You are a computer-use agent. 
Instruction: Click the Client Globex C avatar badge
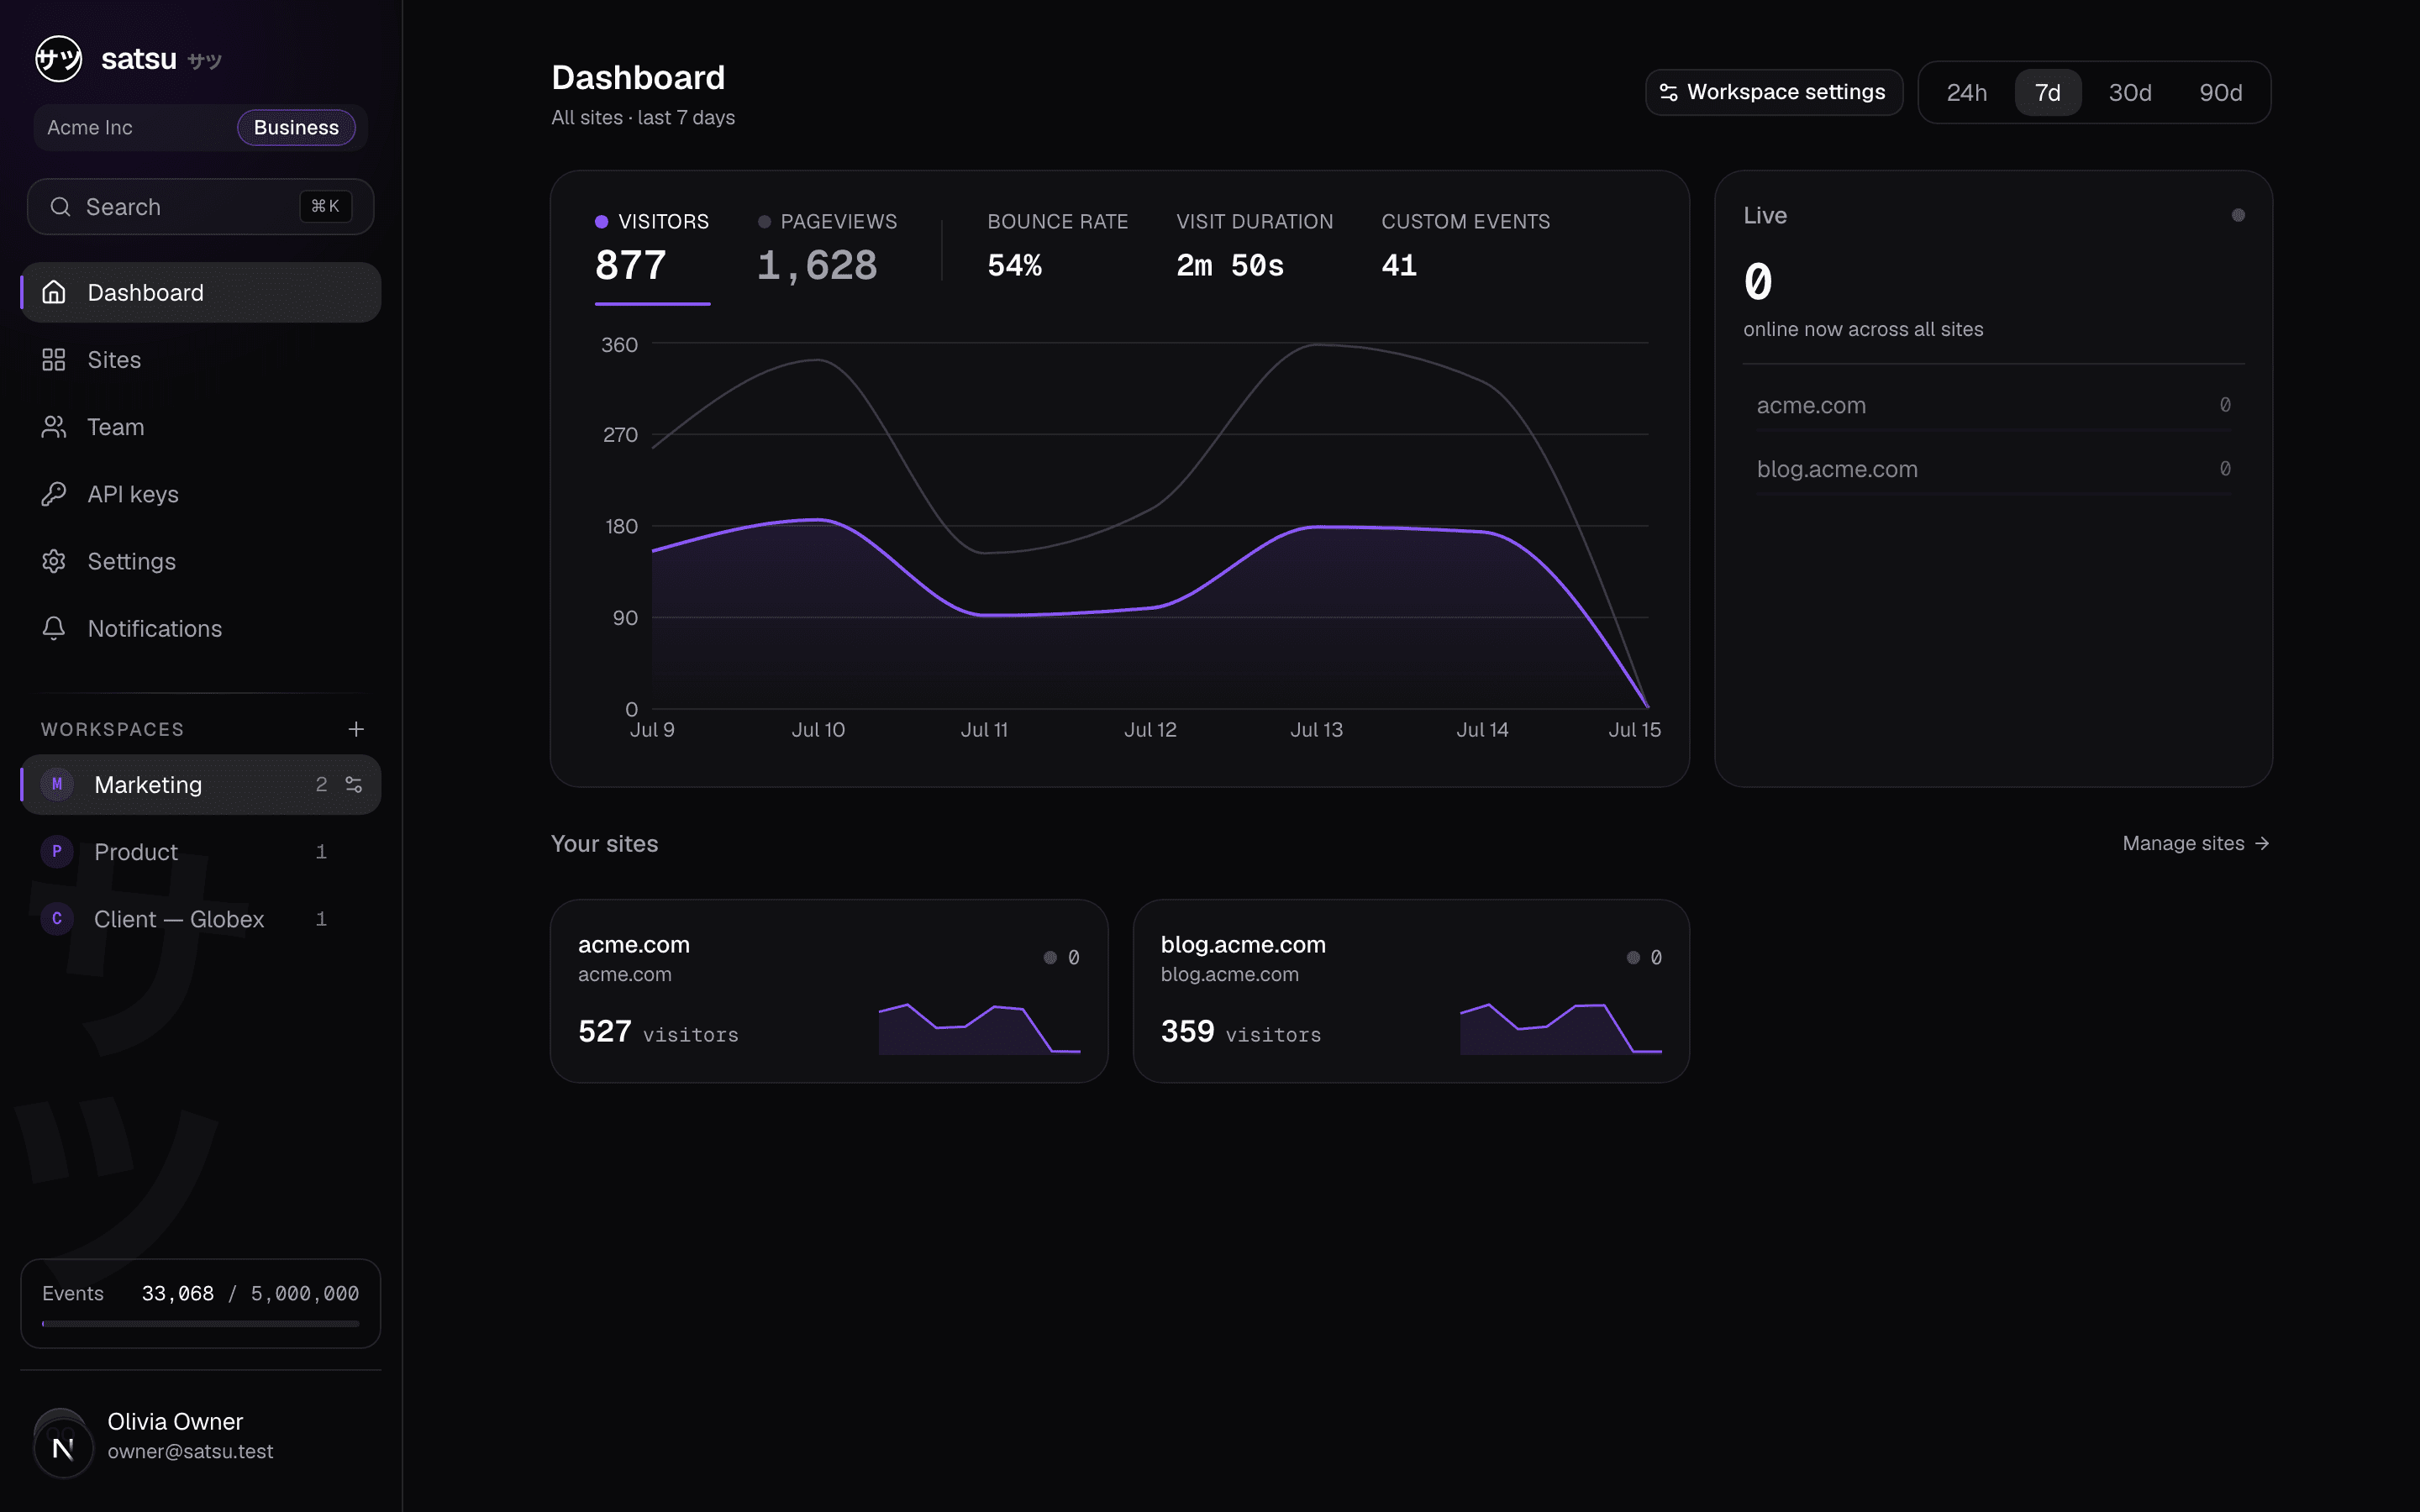pos(57,918)
